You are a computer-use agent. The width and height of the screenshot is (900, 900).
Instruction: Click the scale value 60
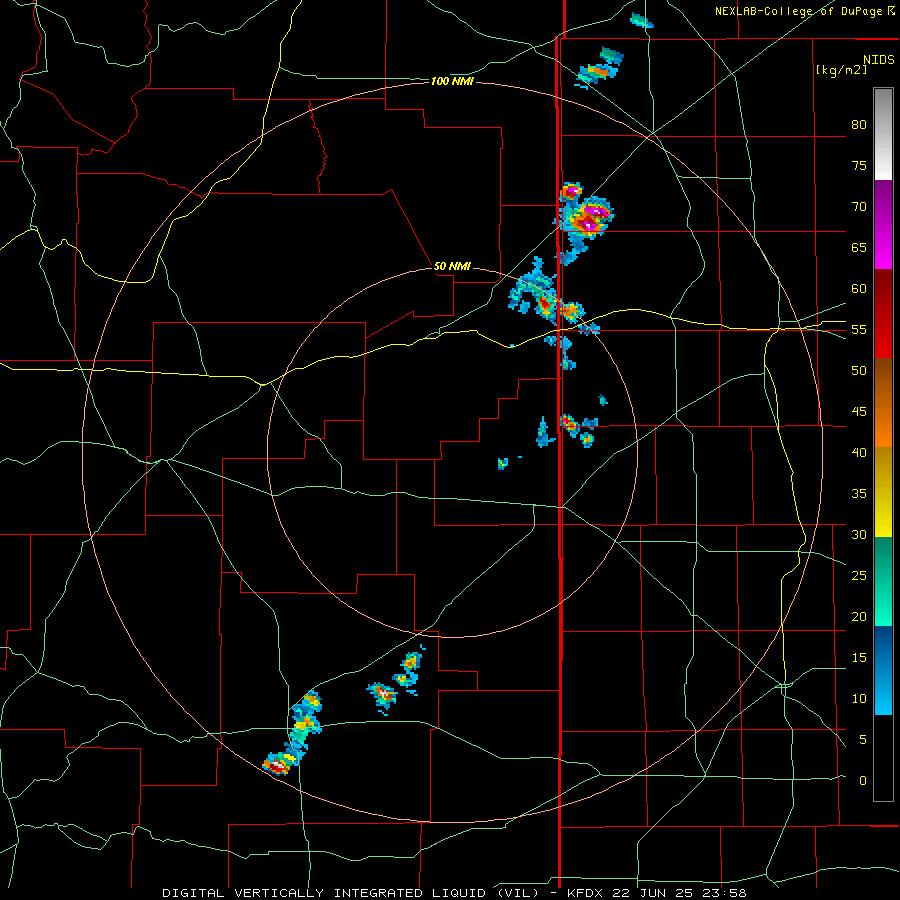click(859, 289)
